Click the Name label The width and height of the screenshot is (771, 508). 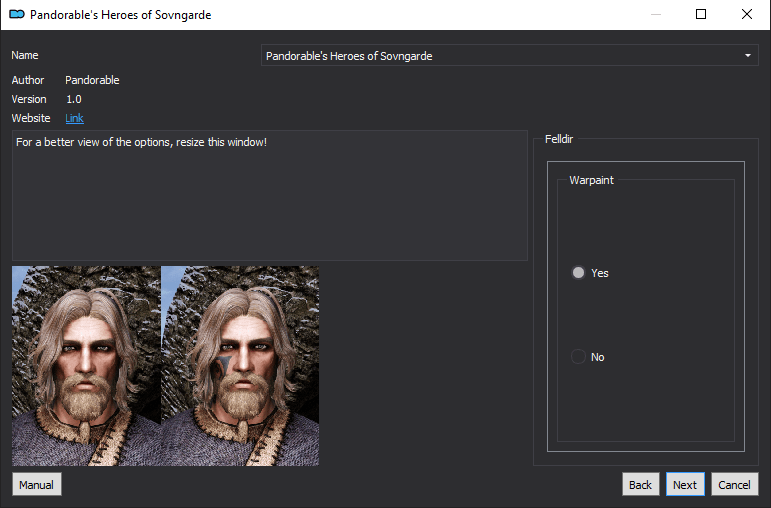25,55
